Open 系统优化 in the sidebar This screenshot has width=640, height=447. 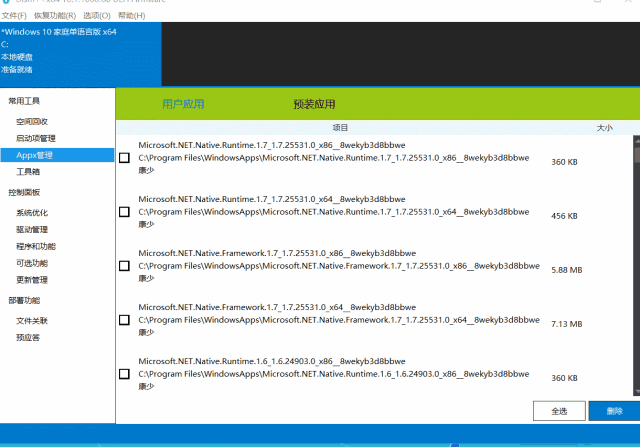click(32, 213)
